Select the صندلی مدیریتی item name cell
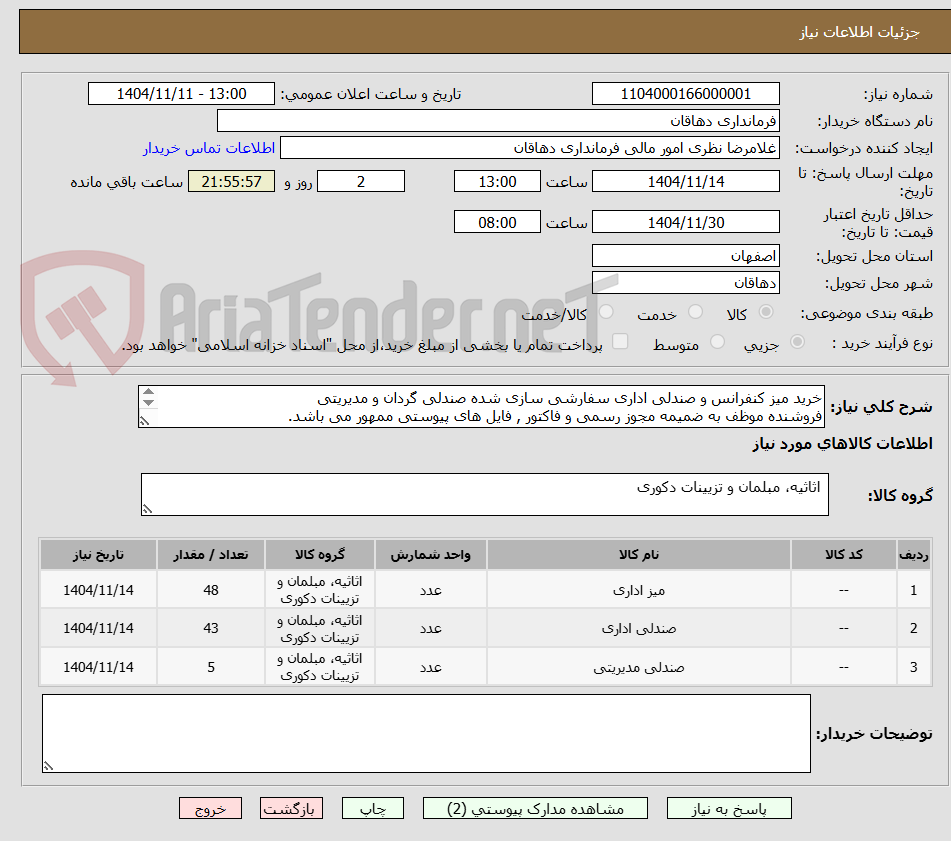 click(x=639, y=667)
